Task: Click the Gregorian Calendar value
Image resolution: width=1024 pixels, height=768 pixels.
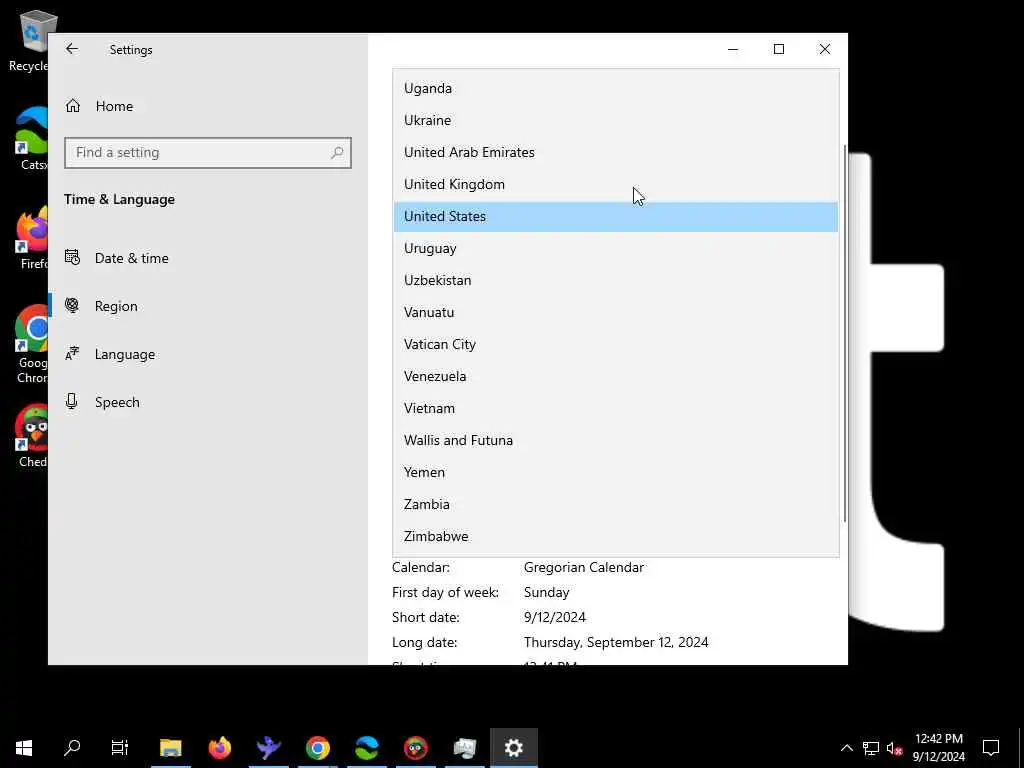Action: tap(583, 568)
